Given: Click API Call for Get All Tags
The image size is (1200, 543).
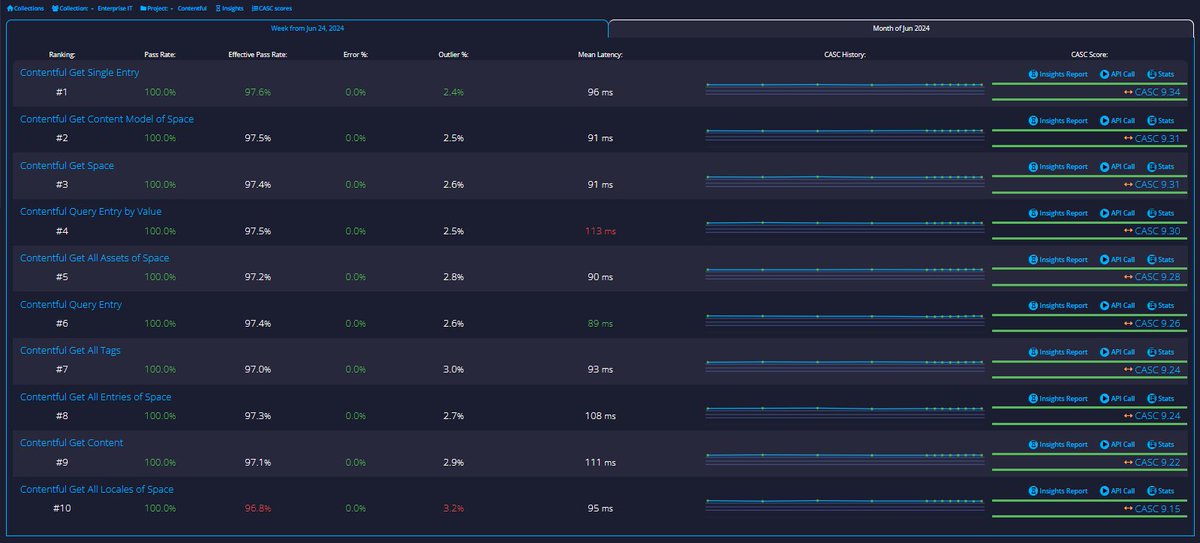Looking at the screenshot, I should (x=1117, y=352).
